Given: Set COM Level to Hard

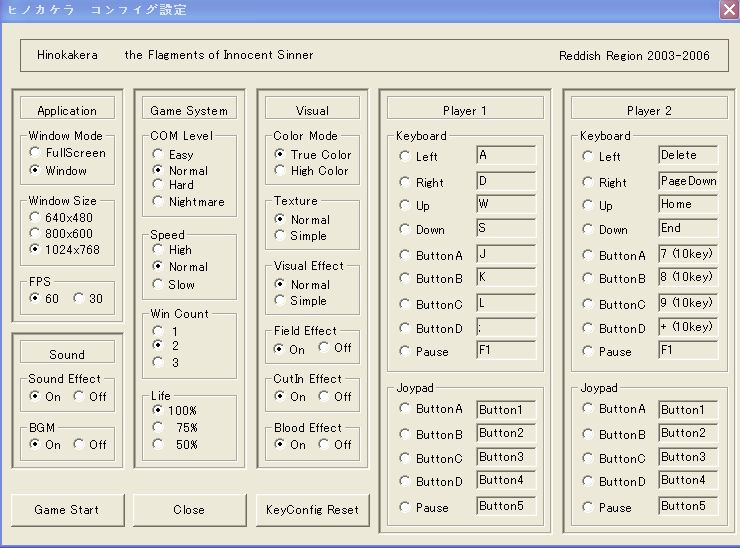Looking at the screenshot, I should [158, 184].
